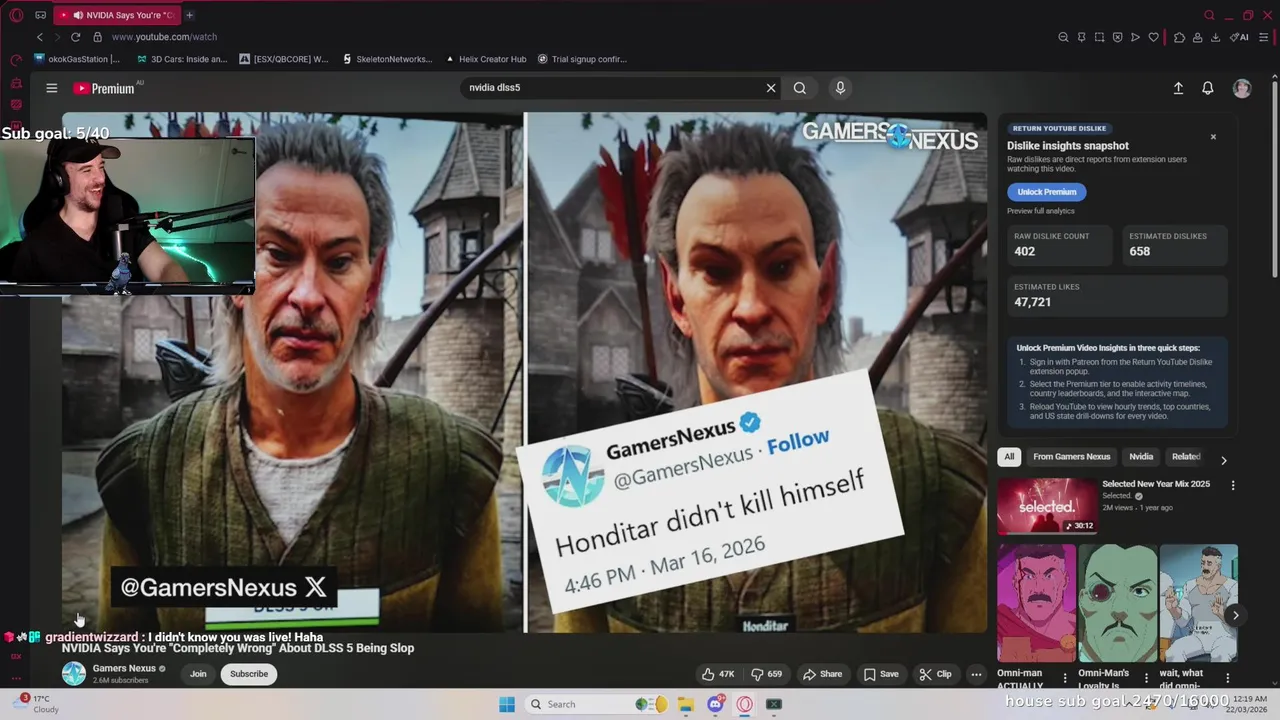Dislike the video with thumbs down
Viewport: 1280px width, 720px height.
(x=767, y=674)
